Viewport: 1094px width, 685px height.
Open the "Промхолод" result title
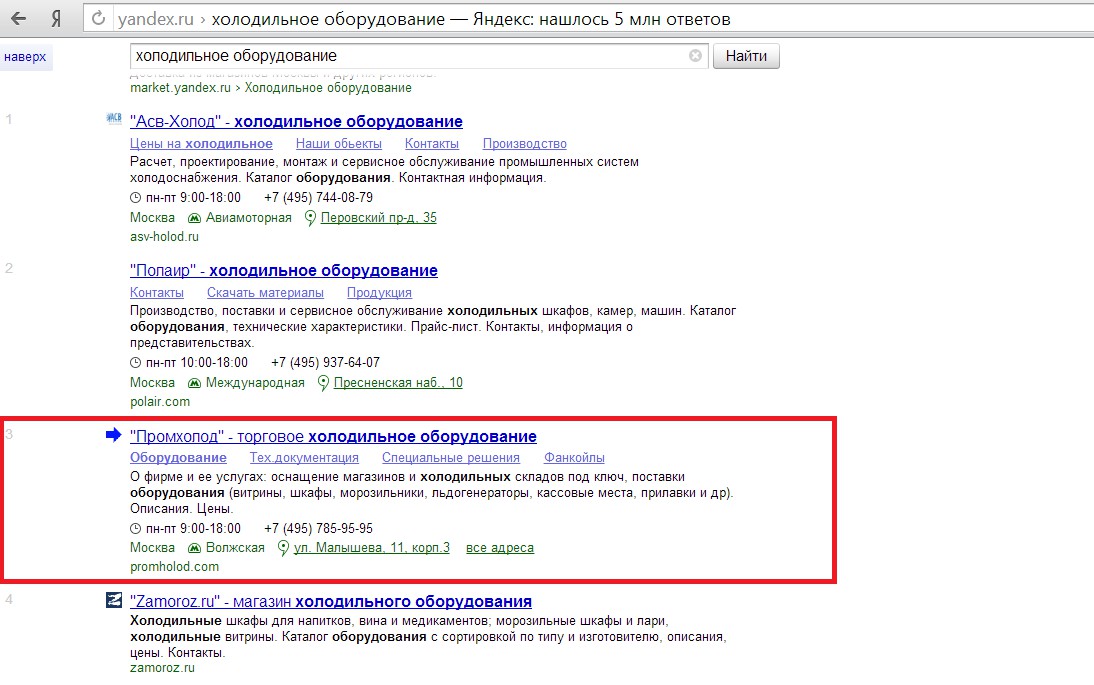click(x=333, y=437)
